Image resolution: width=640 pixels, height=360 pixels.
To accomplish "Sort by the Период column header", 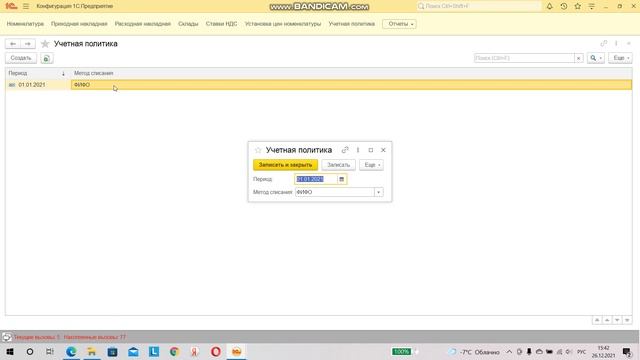I will click(37, 73).
